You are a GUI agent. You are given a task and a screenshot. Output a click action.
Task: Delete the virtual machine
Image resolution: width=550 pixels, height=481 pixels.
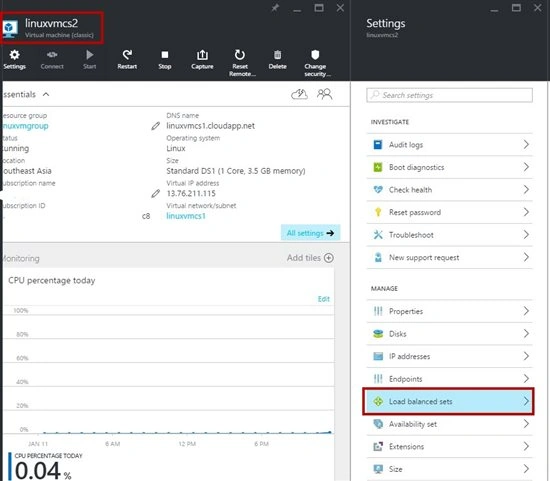277,60
